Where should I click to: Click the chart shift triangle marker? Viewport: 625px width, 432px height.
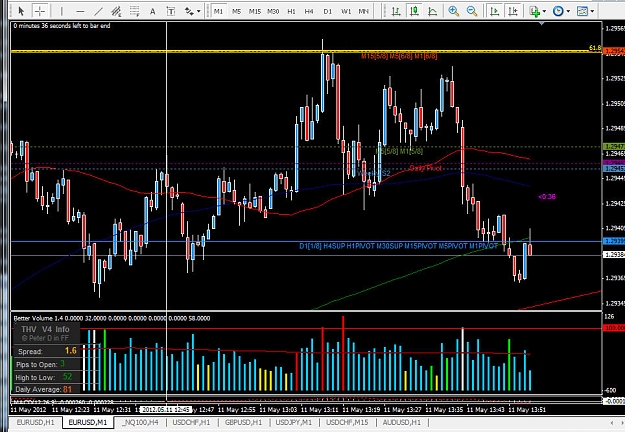pos(542,24)
